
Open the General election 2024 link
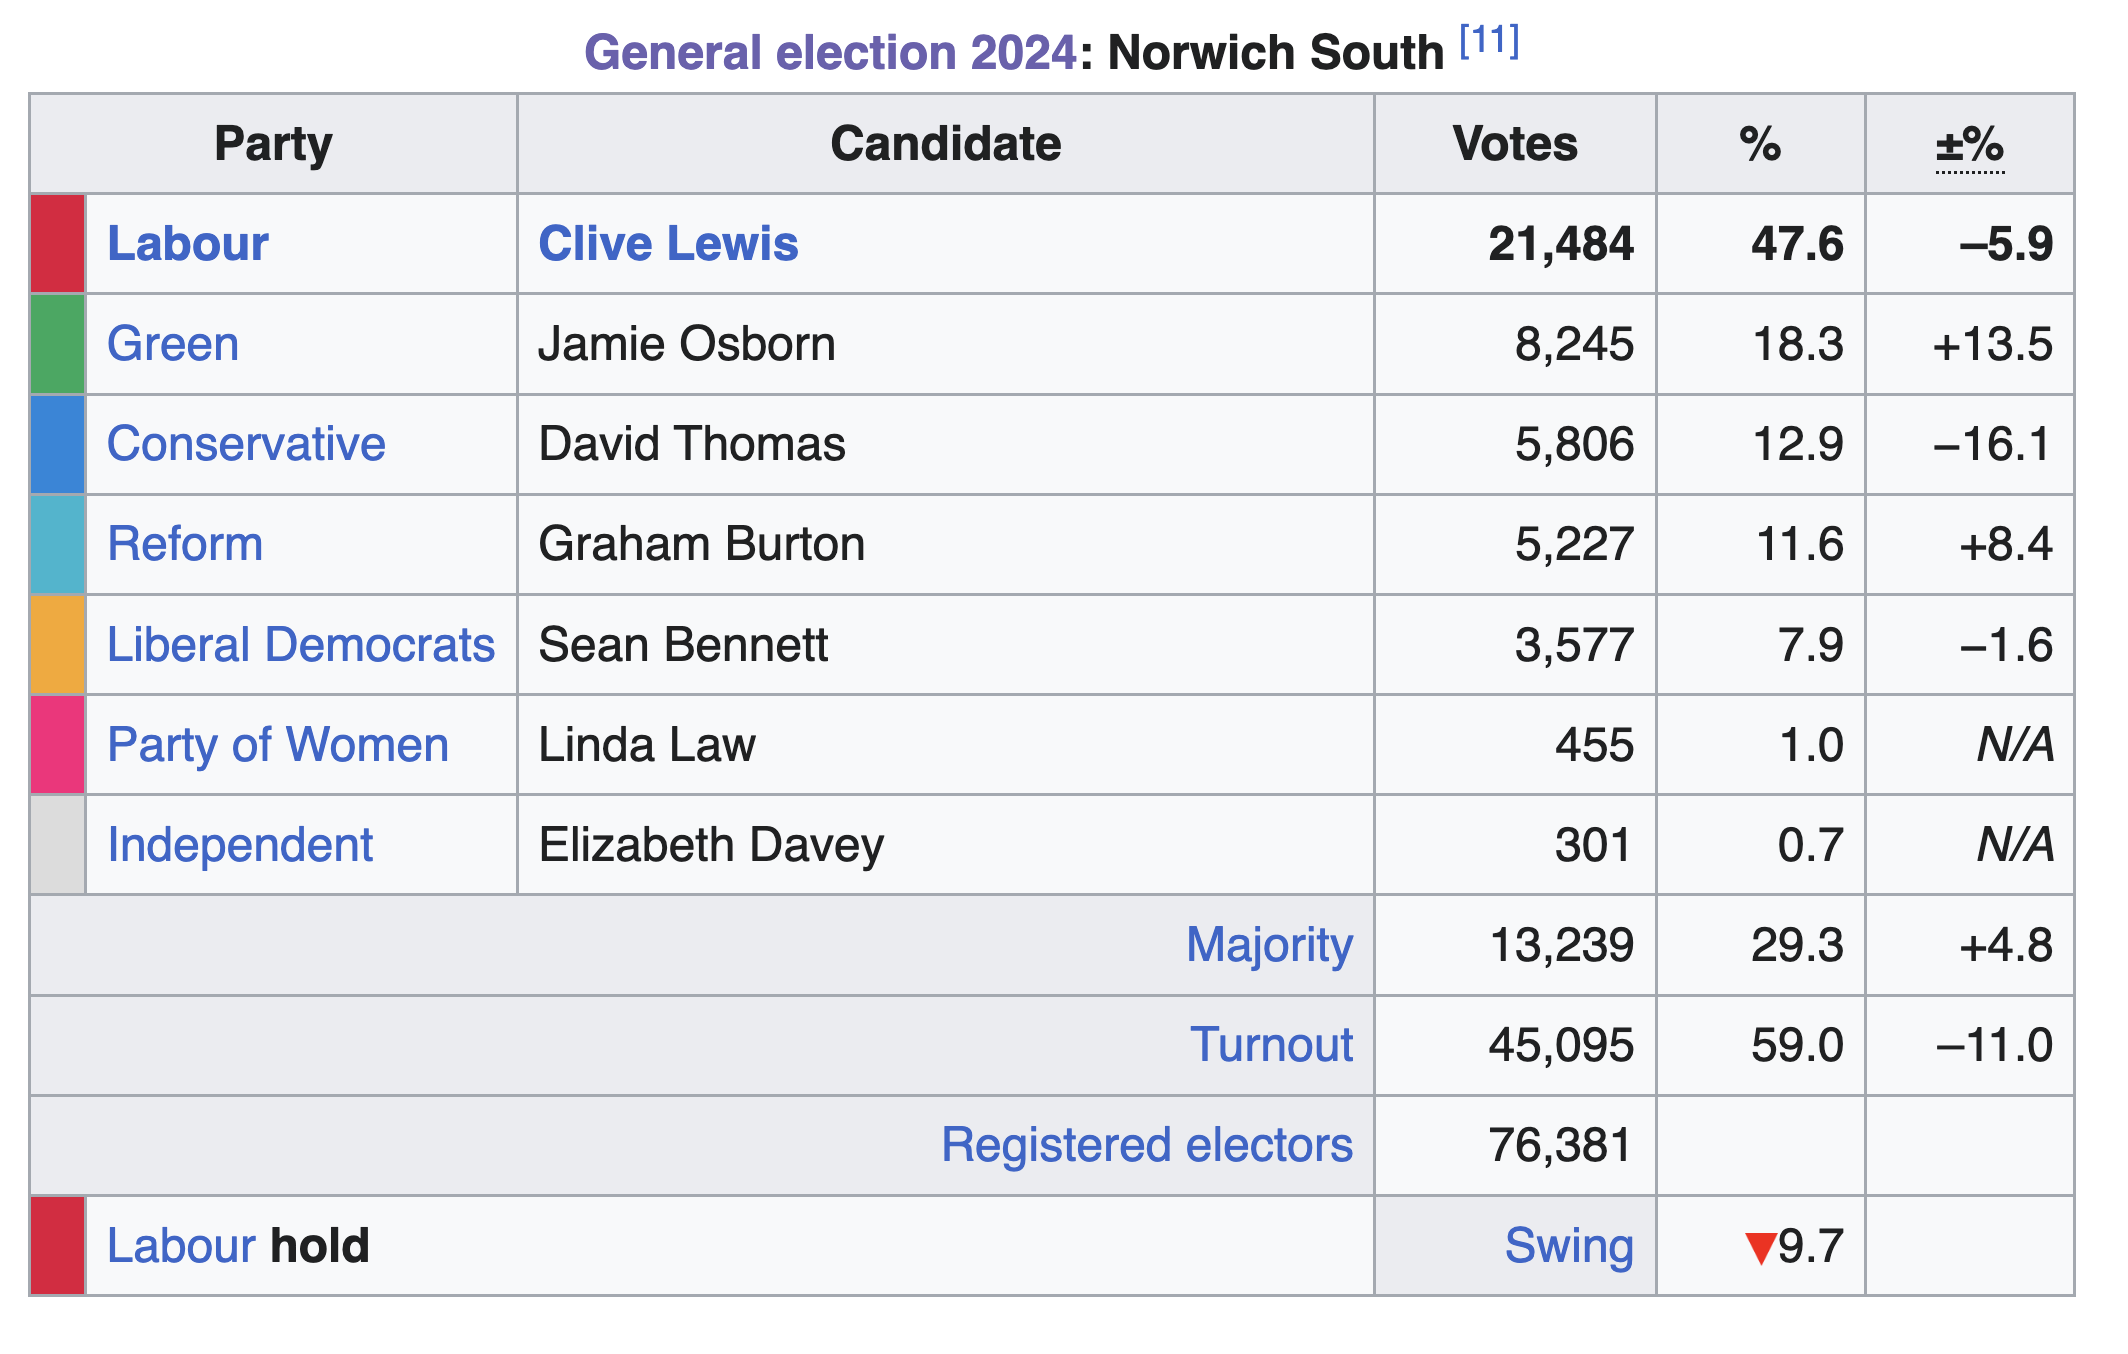click(830, 52)
